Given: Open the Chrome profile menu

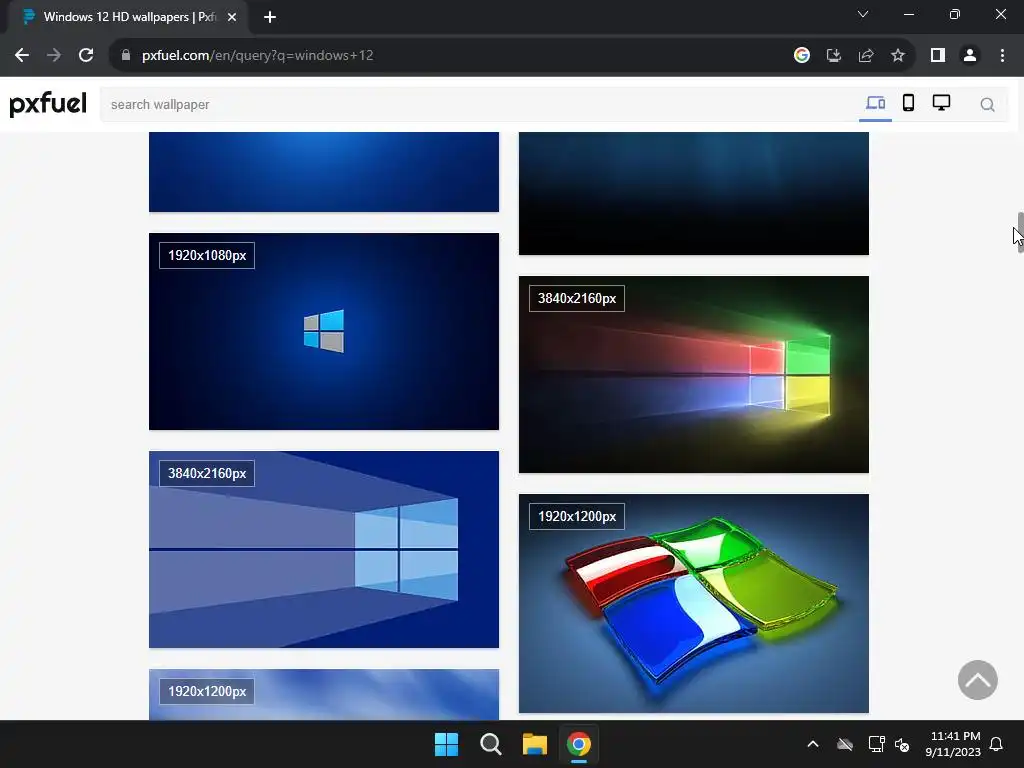Looking at the screenshot, I should (970, 56).
